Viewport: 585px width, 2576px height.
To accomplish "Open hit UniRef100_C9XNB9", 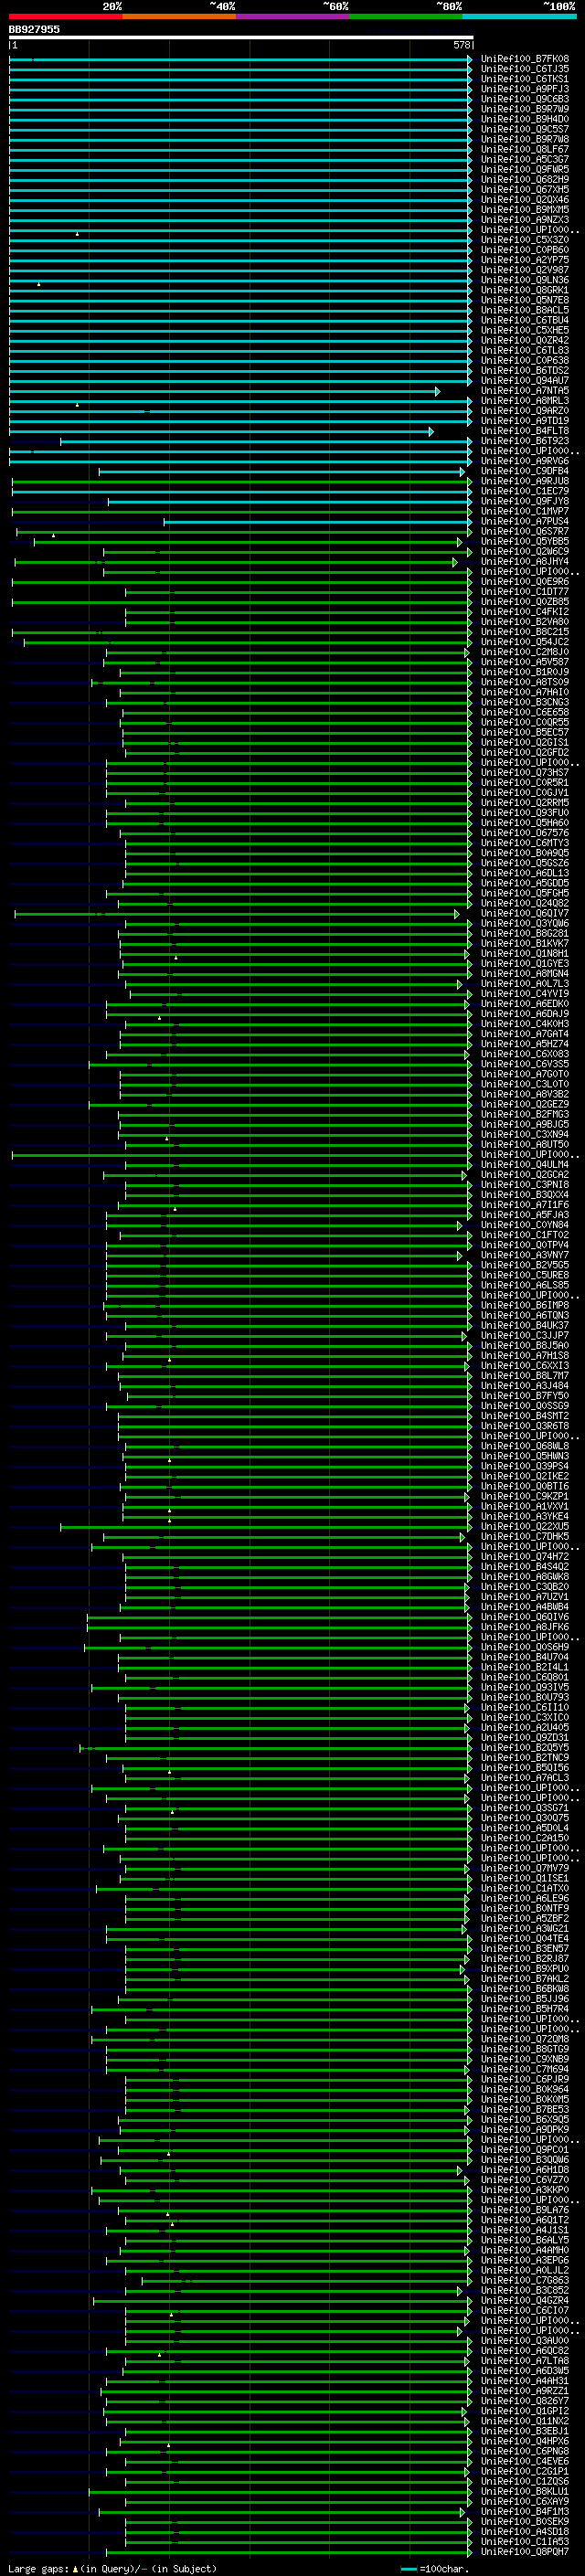I will 524,2059.
